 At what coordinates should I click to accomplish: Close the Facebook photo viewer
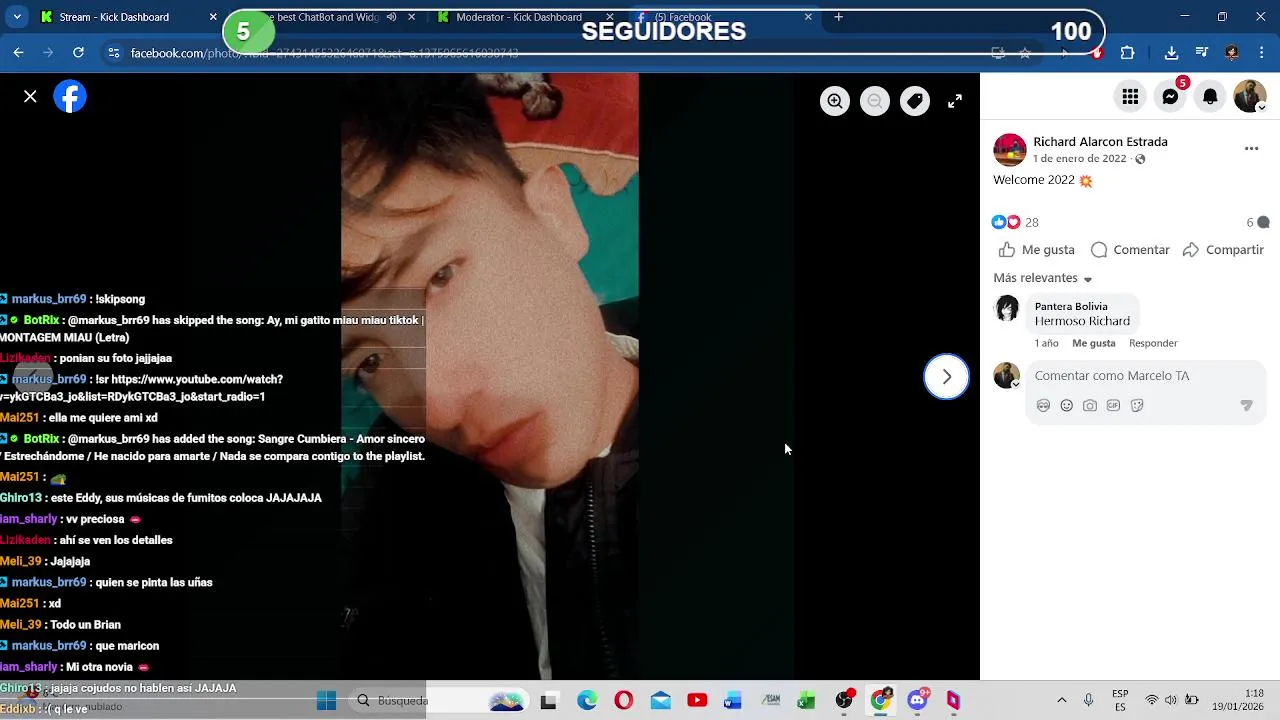[30, 97]
